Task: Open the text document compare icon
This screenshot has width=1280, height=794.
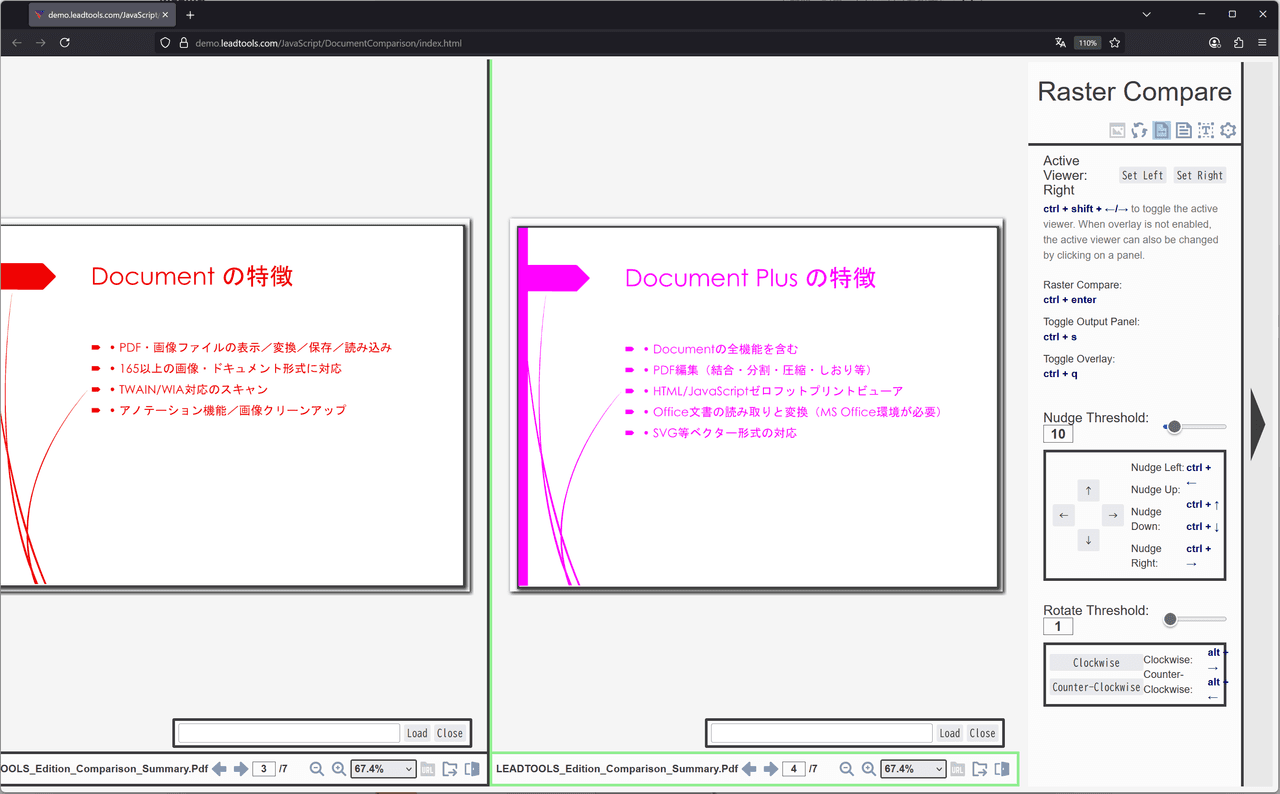Action: [x=1183, y=130]
